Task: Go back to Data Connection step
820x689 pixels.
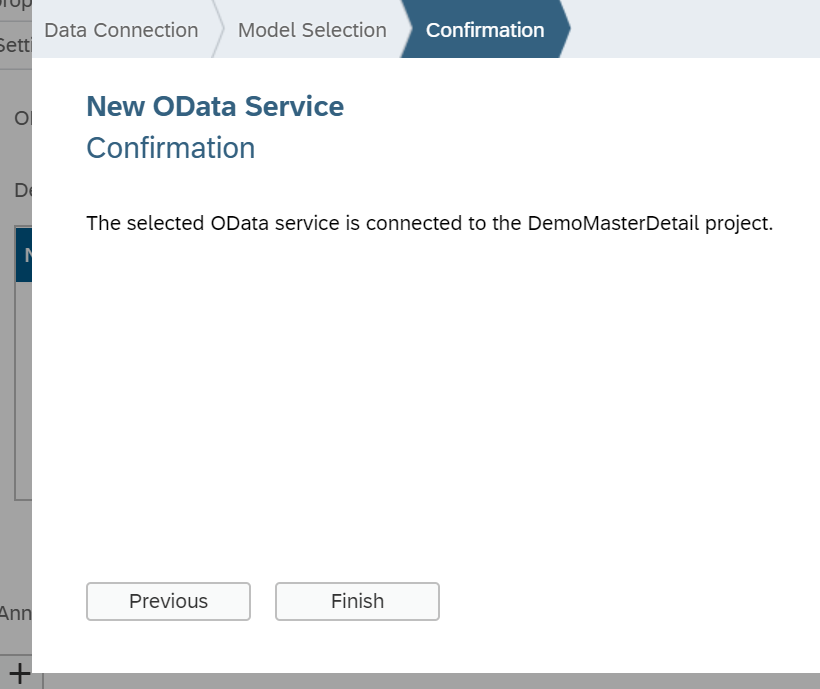Action: pos(121,30)
